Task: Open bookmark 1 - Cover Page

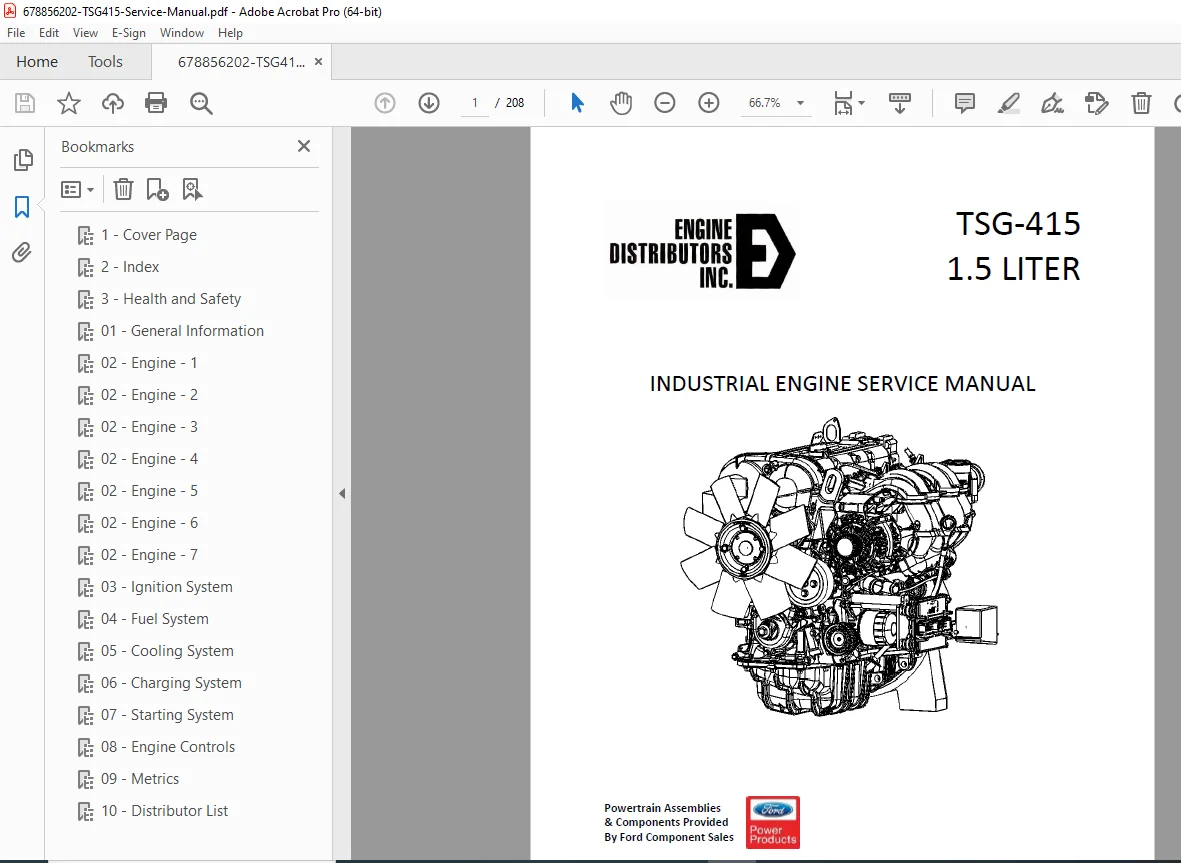Action: pos(149,235)
